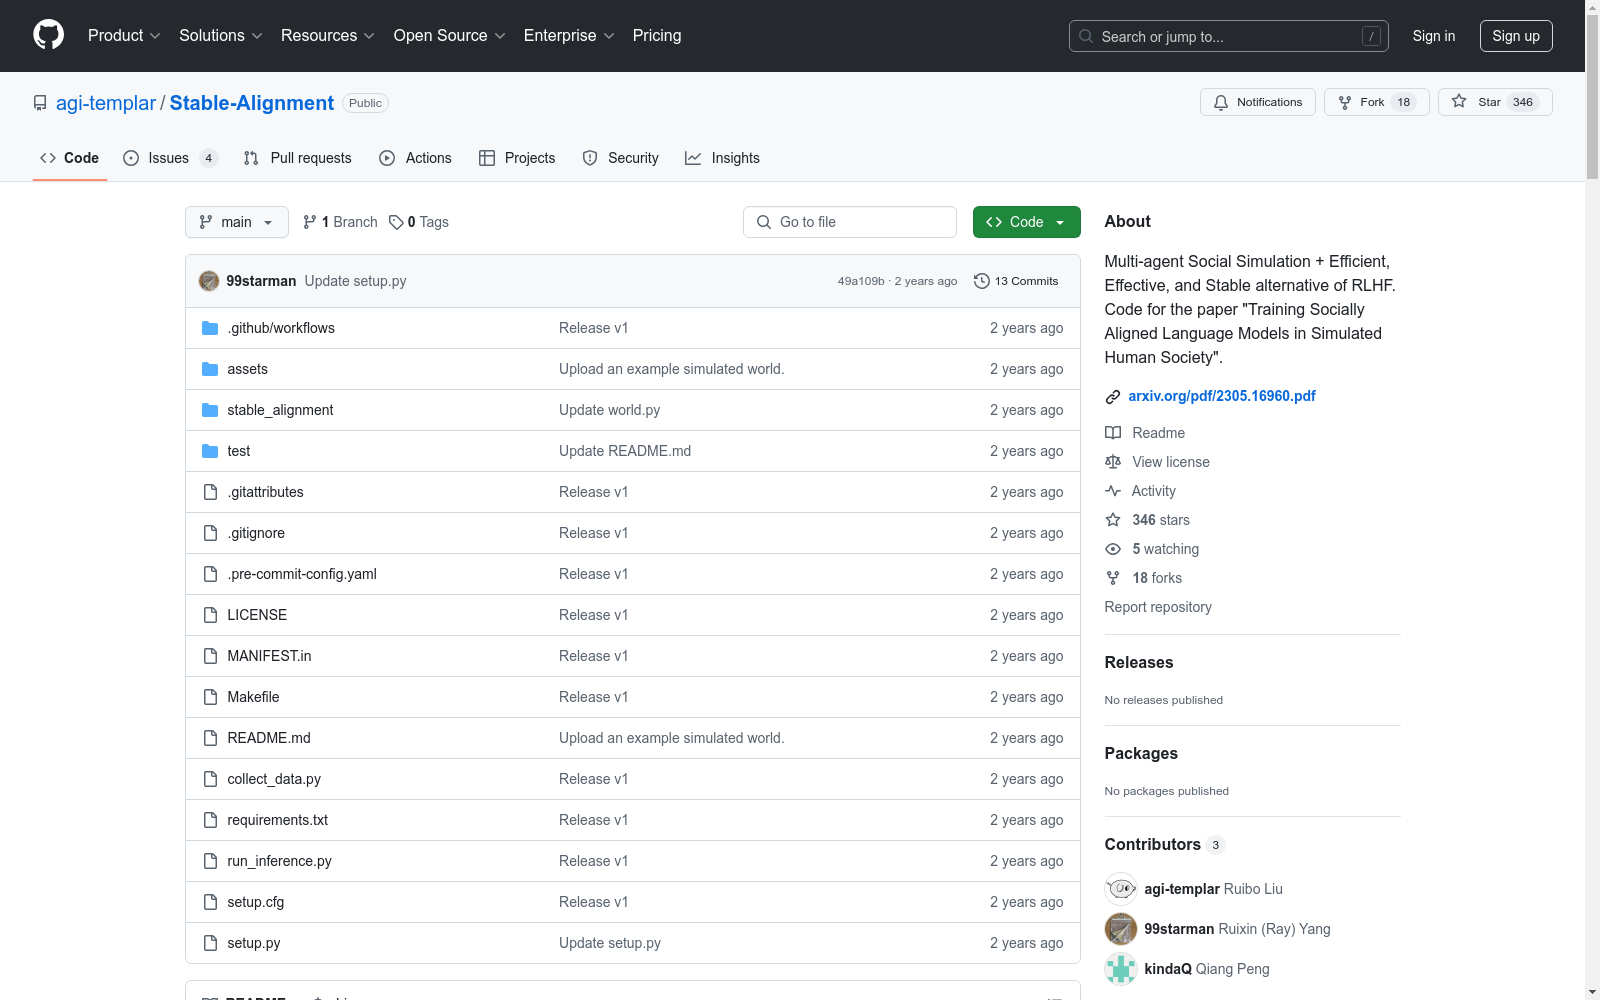Click the folder icon for stable_alignment
This screenshot has height=1000, width=1600.
pos(210,410)
